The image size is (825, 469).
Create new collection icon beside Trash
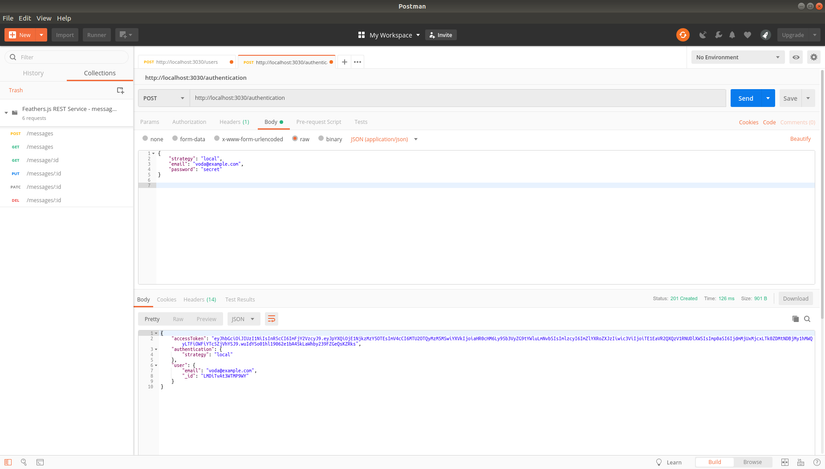120,90
